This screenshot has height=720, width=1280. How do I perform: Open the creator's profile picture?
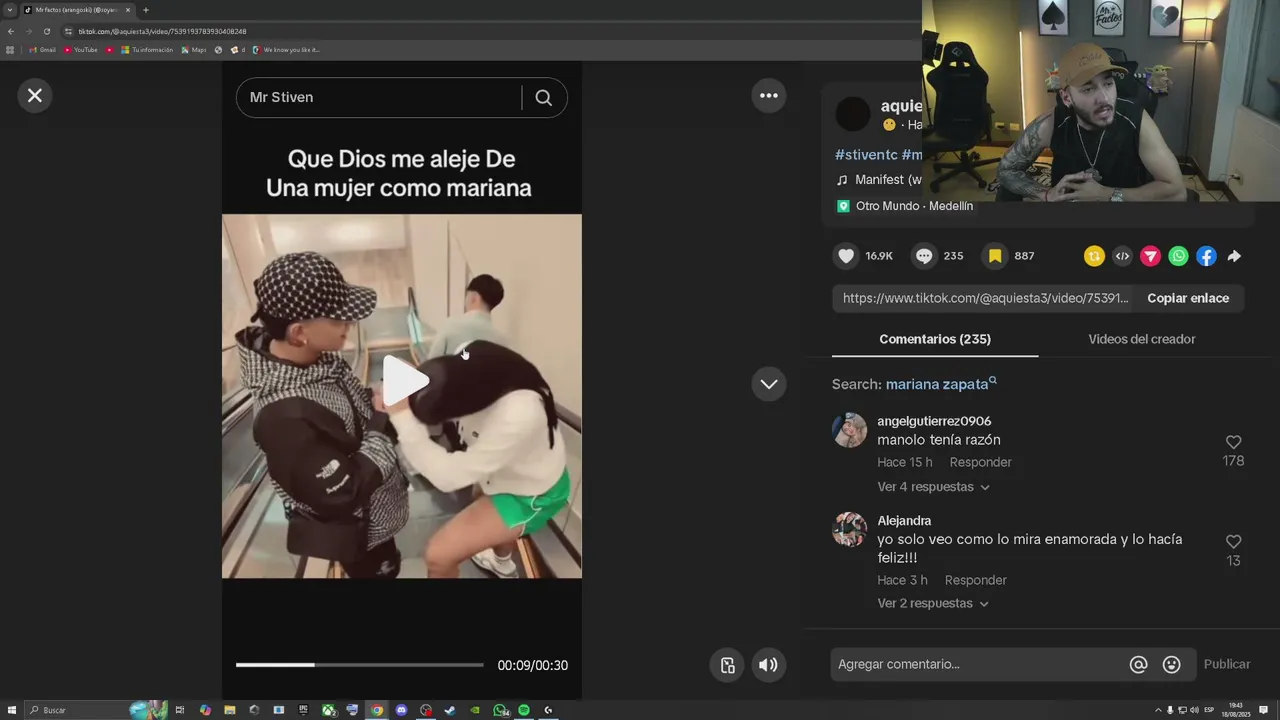click(853, 114)
